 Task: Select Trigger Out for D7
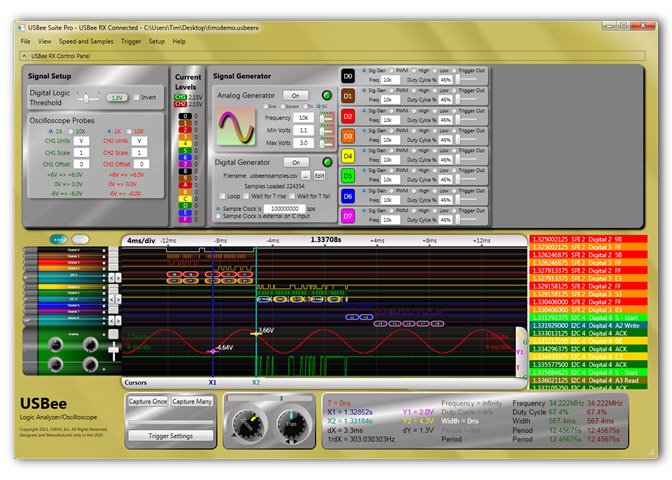click(454, 210)
